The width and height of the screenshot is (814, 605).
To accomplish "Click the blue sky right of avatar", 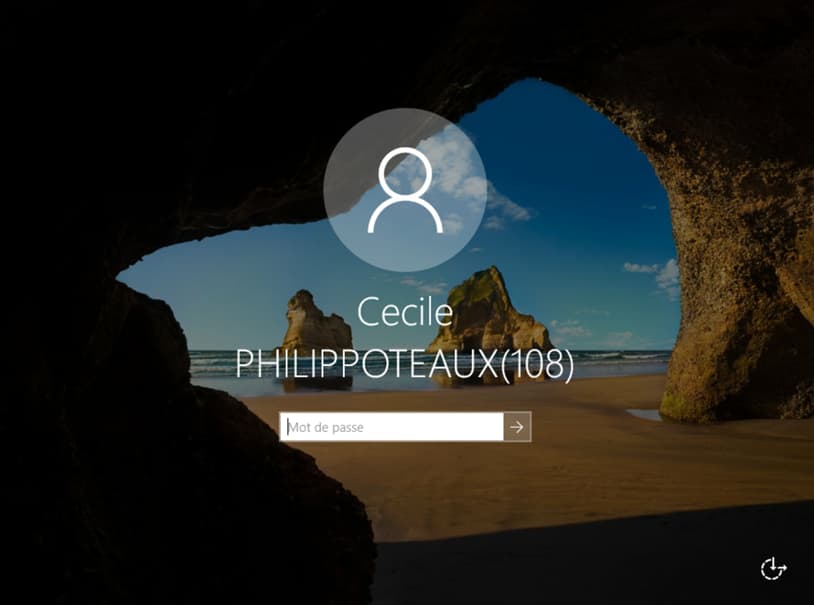I will coord(571,171).
